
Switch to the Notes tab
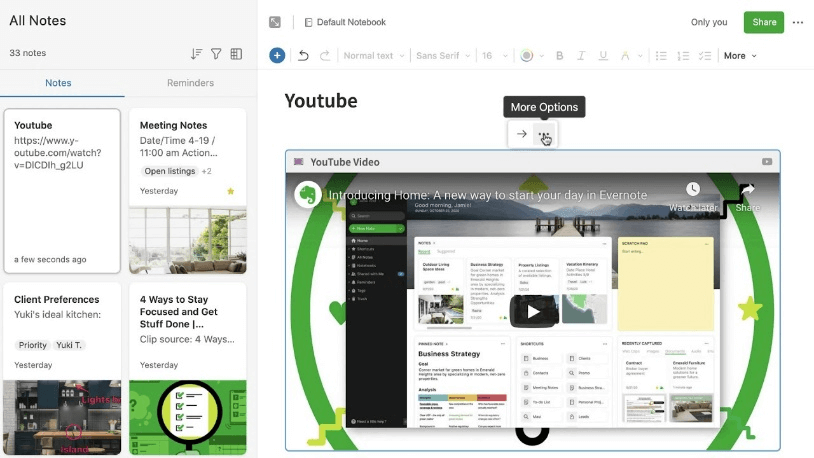tap(58, 83)
